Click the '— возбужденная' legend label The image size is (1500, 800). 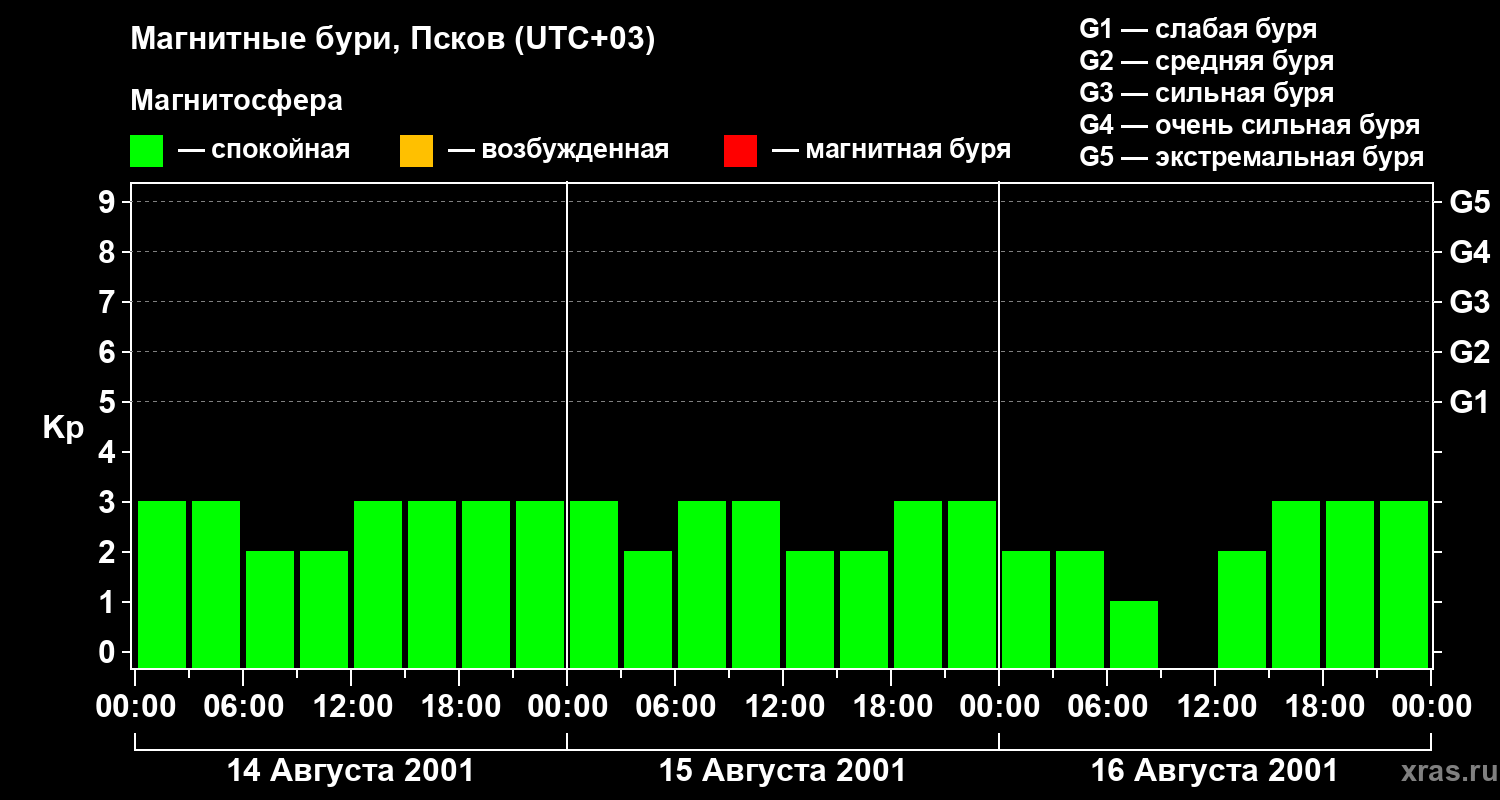pos(558,150)
